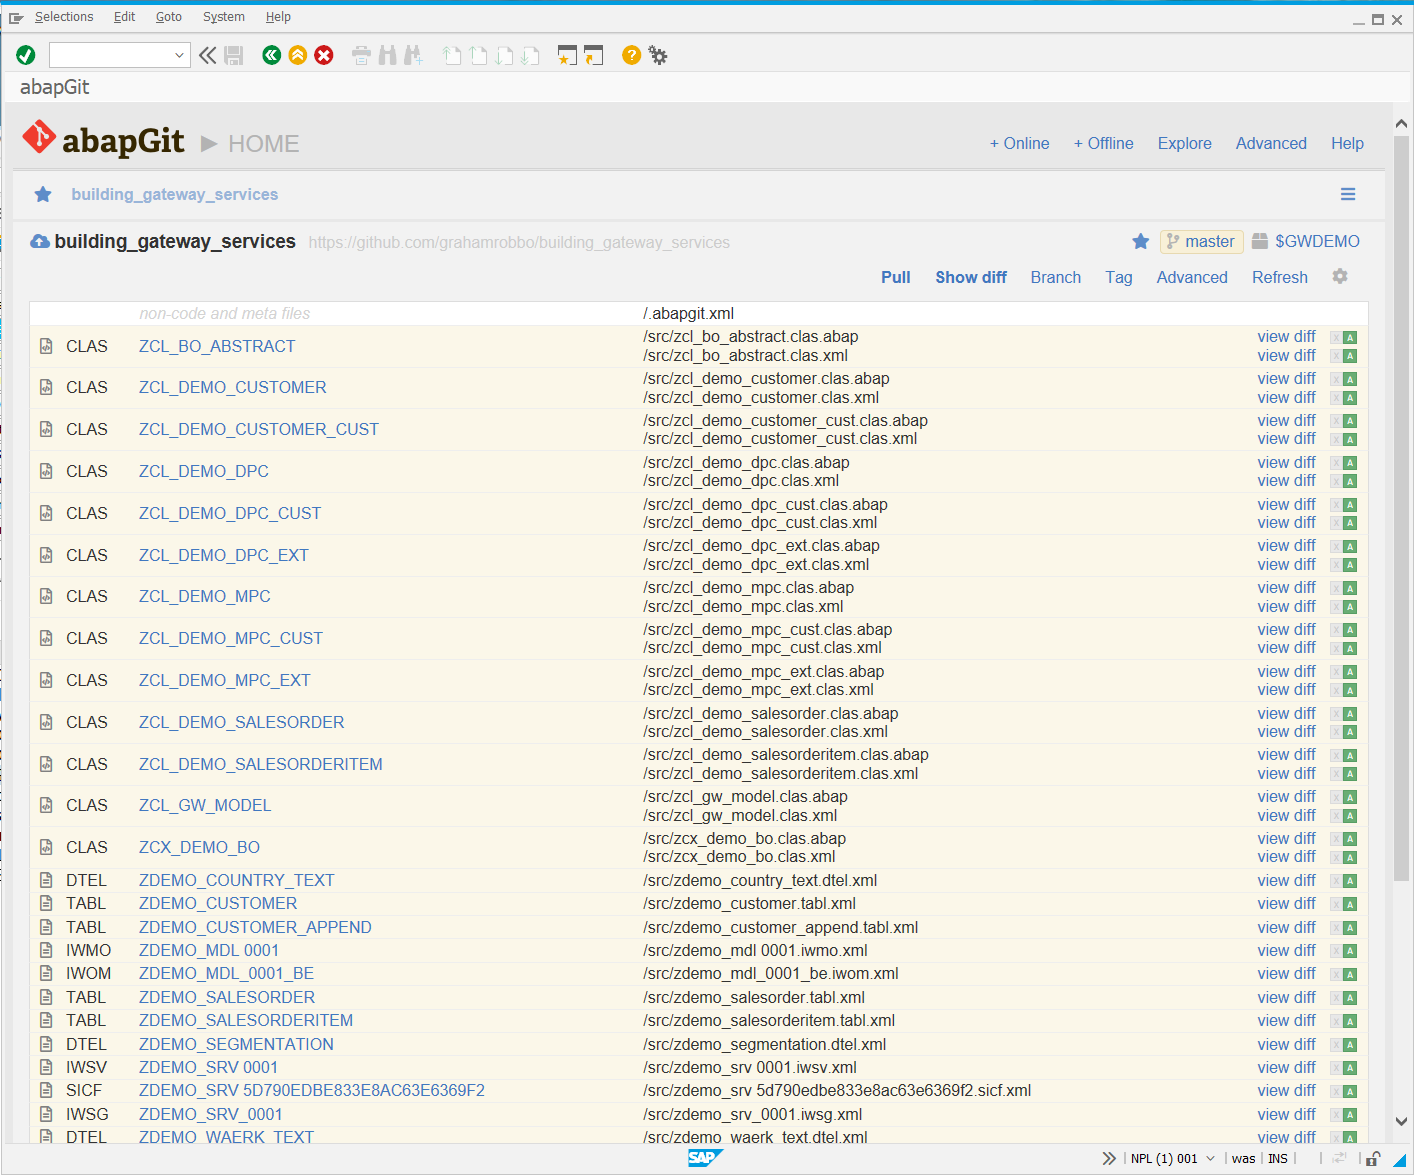Open the Goto menu
The image size is (1414, 1175).
169,17
